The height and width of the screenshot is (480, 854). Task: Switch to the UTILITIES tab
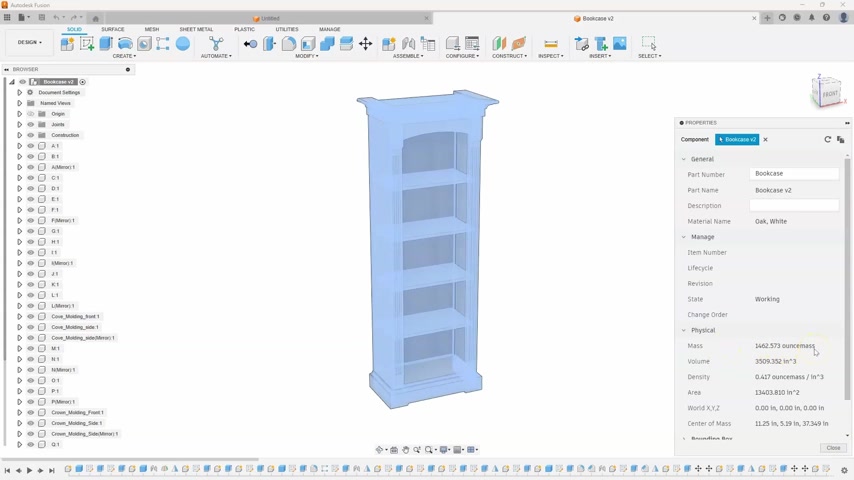287,29
